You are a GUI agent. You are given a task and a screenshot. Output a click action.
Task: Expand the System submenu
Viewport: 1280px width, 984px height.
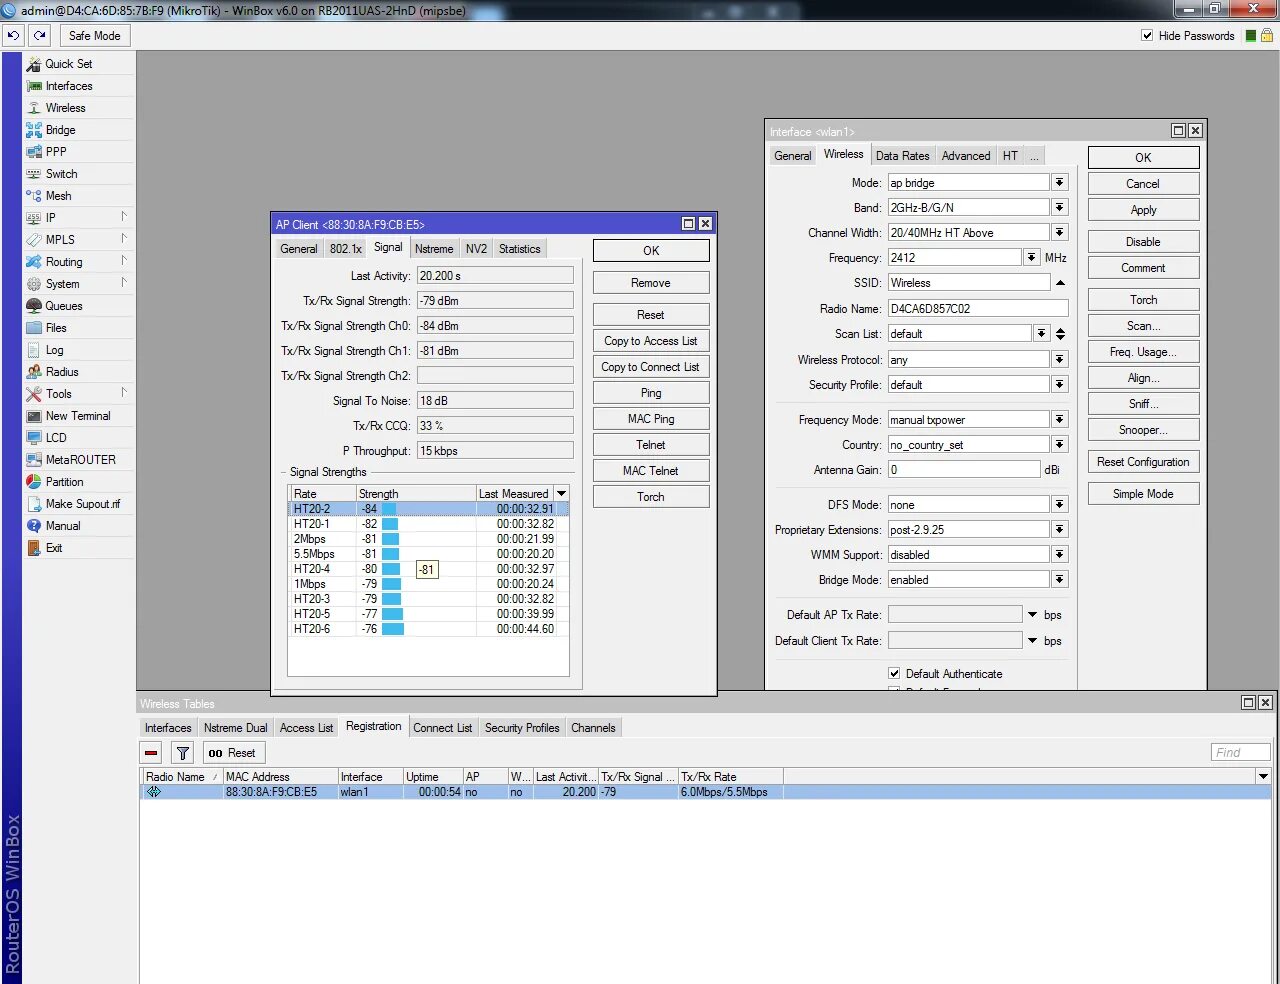tap(124, 282)
